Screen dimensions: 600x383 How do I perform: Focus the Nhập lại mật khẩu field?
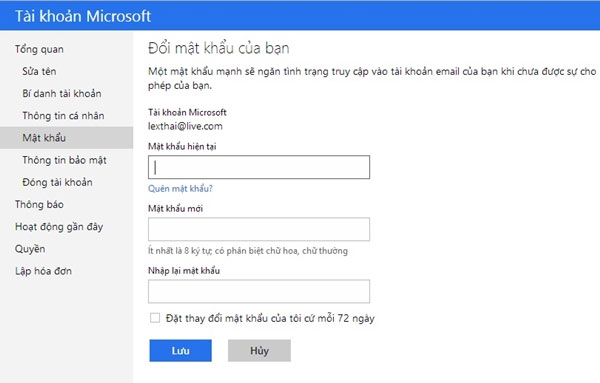[x=259, y=291]
